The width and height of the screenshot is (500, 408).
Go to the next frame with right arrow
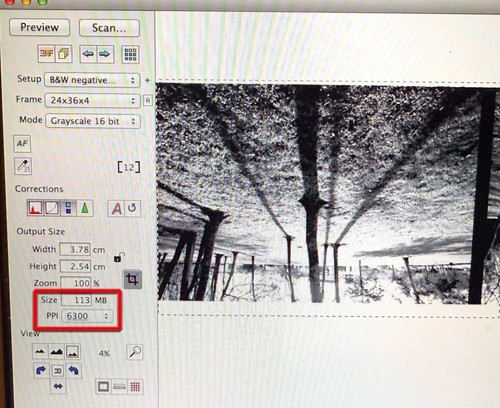coord(105,54)
